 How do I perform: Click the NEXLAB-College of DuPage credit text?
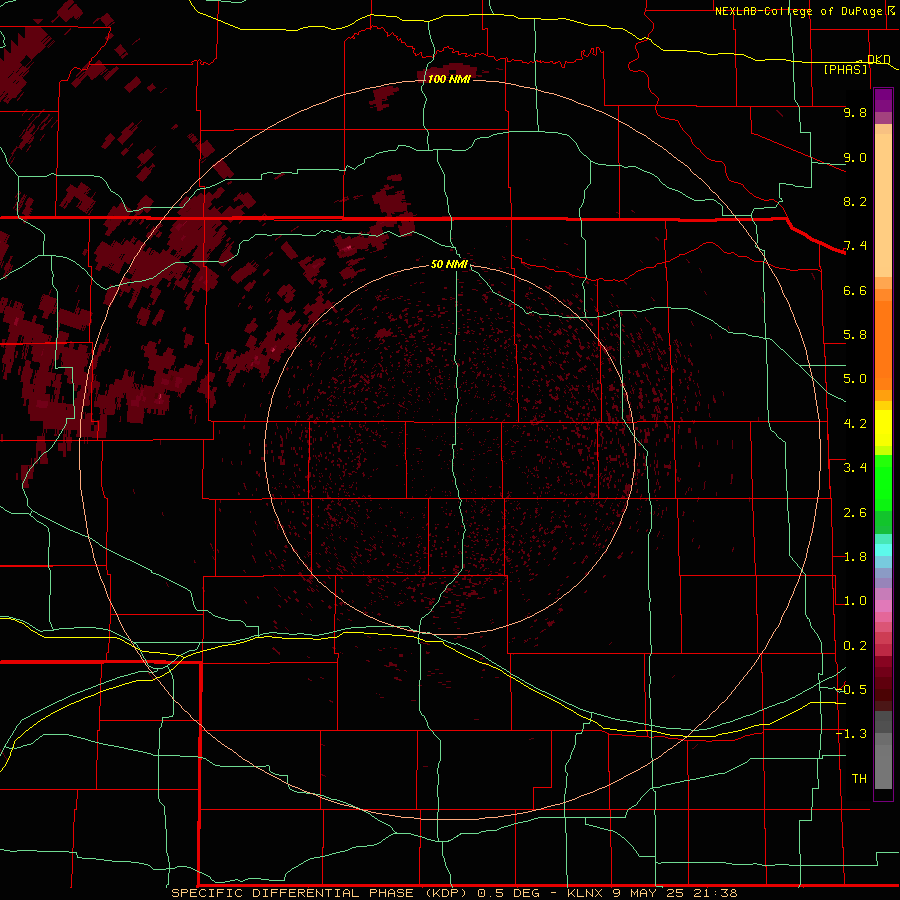click(x=798, y=11)
